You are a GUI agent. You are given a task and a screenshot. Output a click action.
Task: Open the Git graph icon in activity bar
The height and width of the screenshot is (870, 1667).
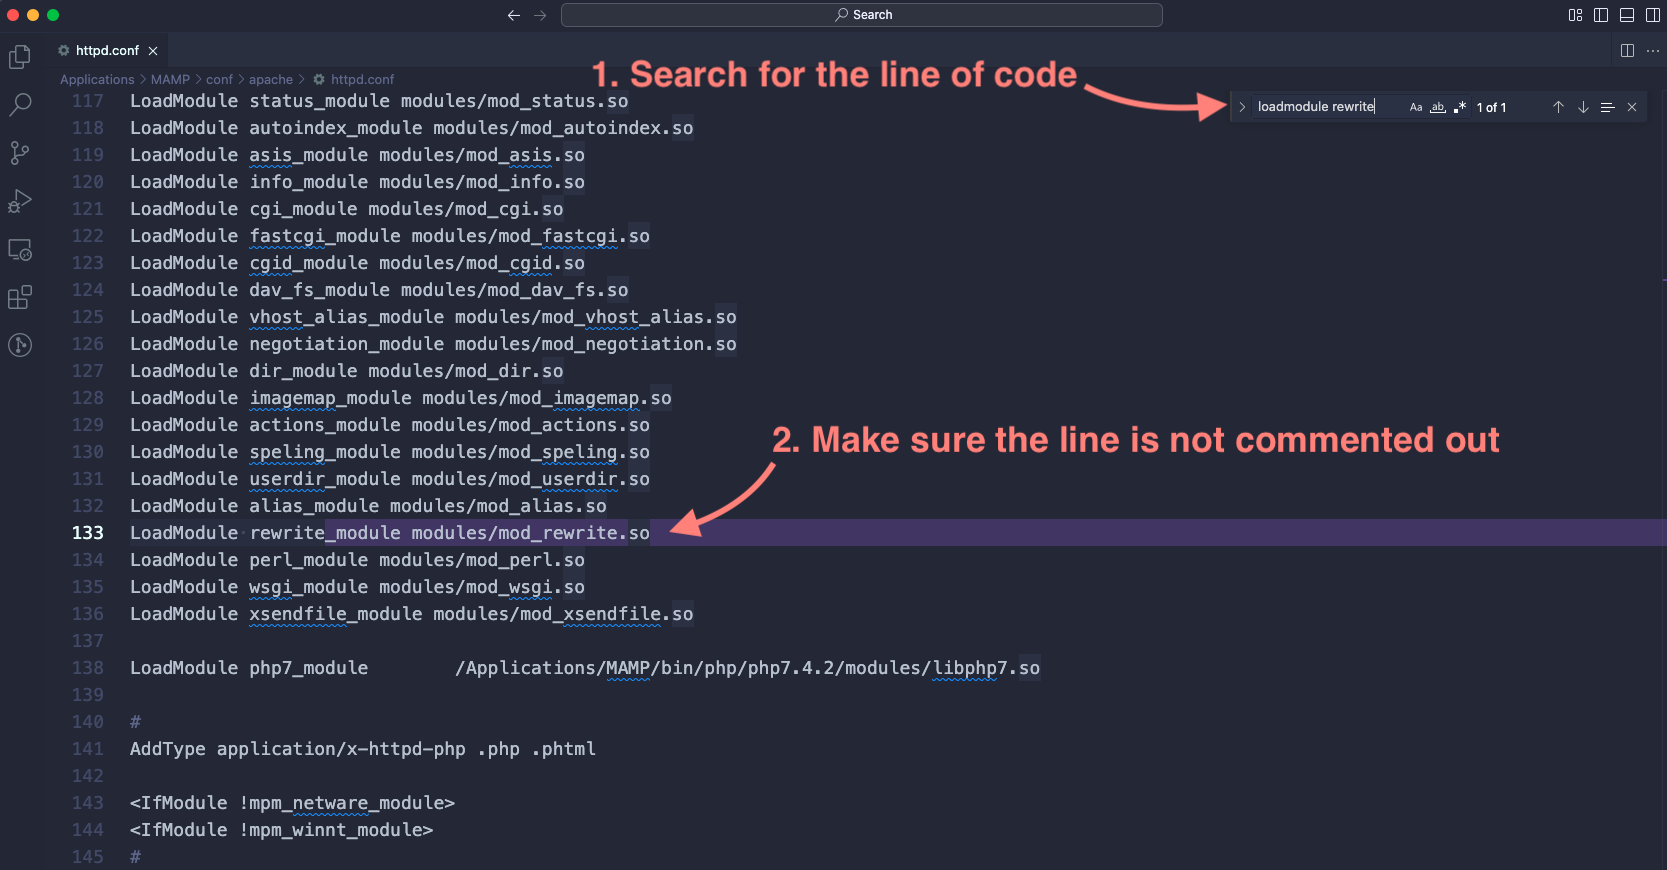tap(19, 345)
